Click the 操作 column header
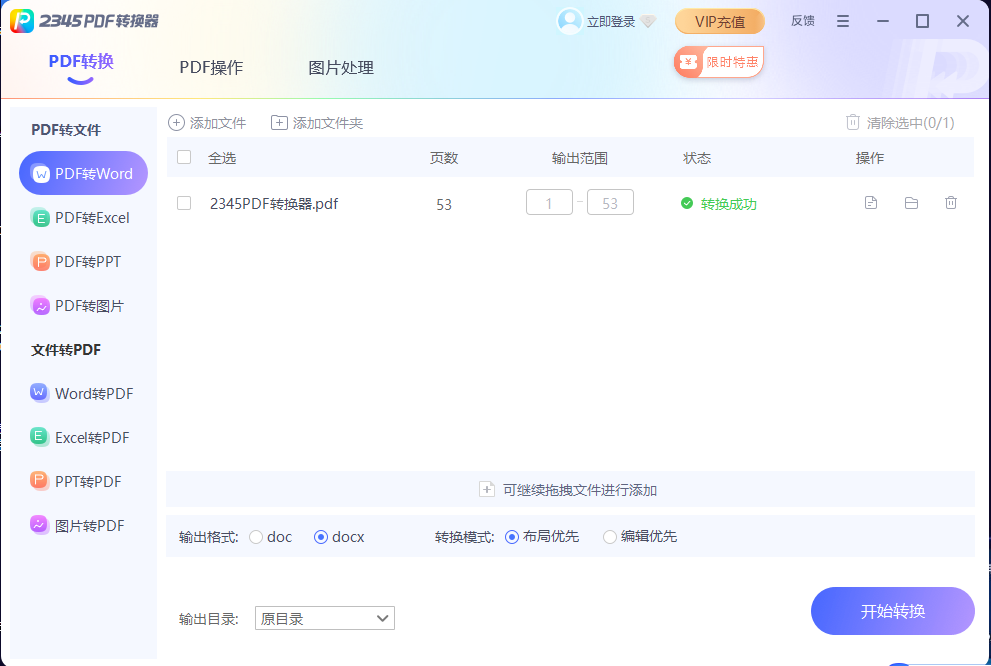This screenshot has width=991, height=666. tap(870, 158)
